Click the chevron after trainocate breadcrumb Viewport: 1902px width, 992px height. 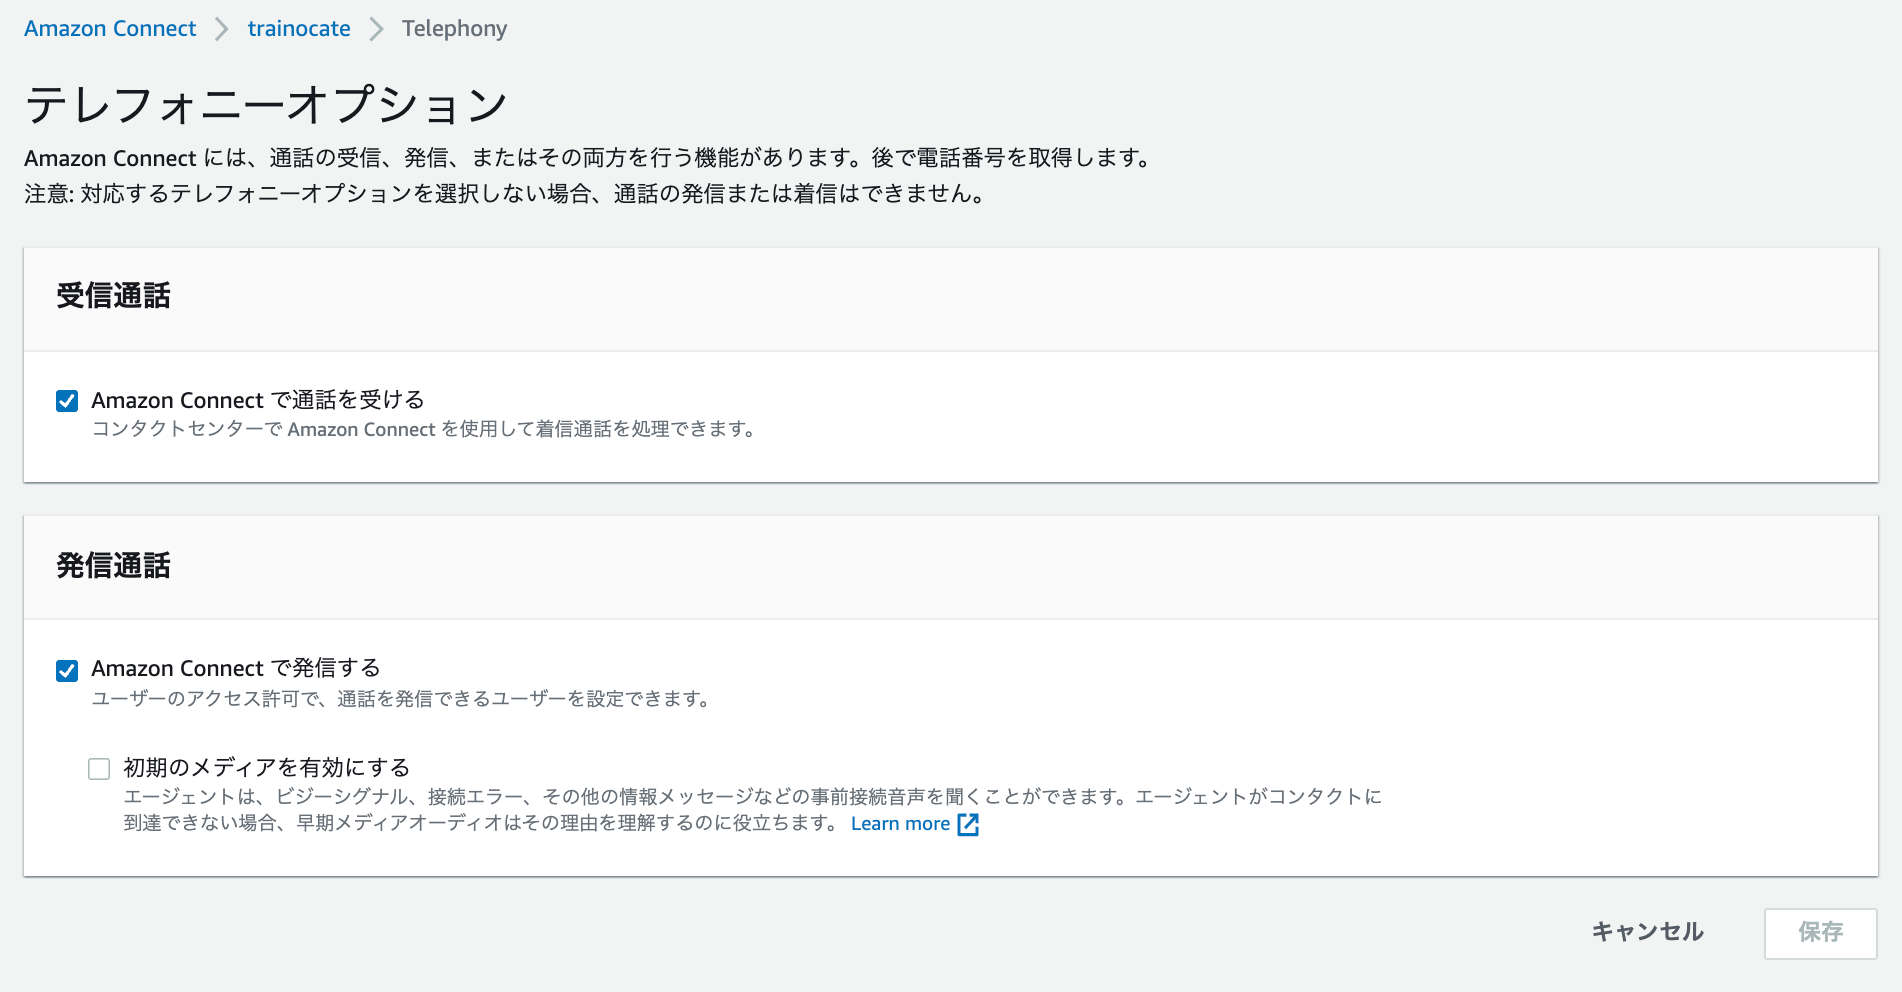coord(376,29)
